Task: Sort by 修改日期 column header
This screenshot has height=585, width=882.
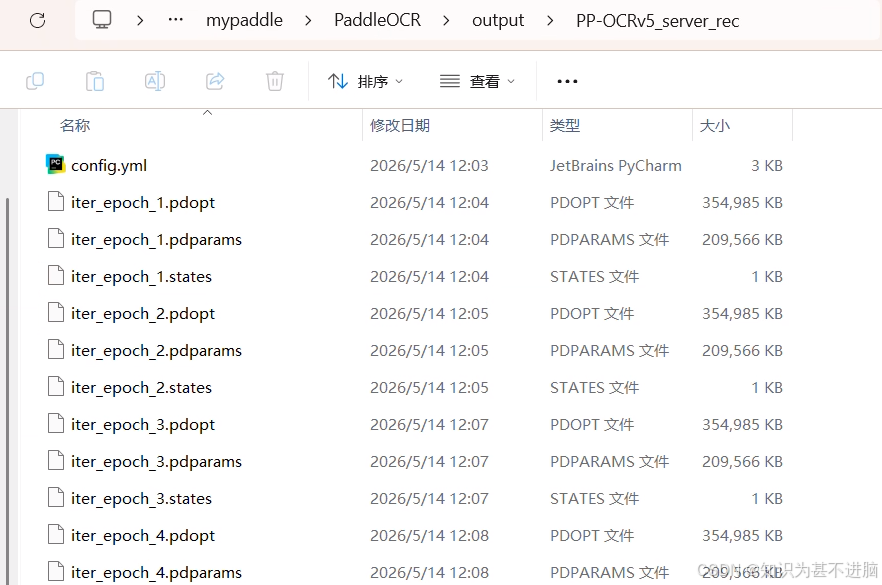Action: coord(400,125)
